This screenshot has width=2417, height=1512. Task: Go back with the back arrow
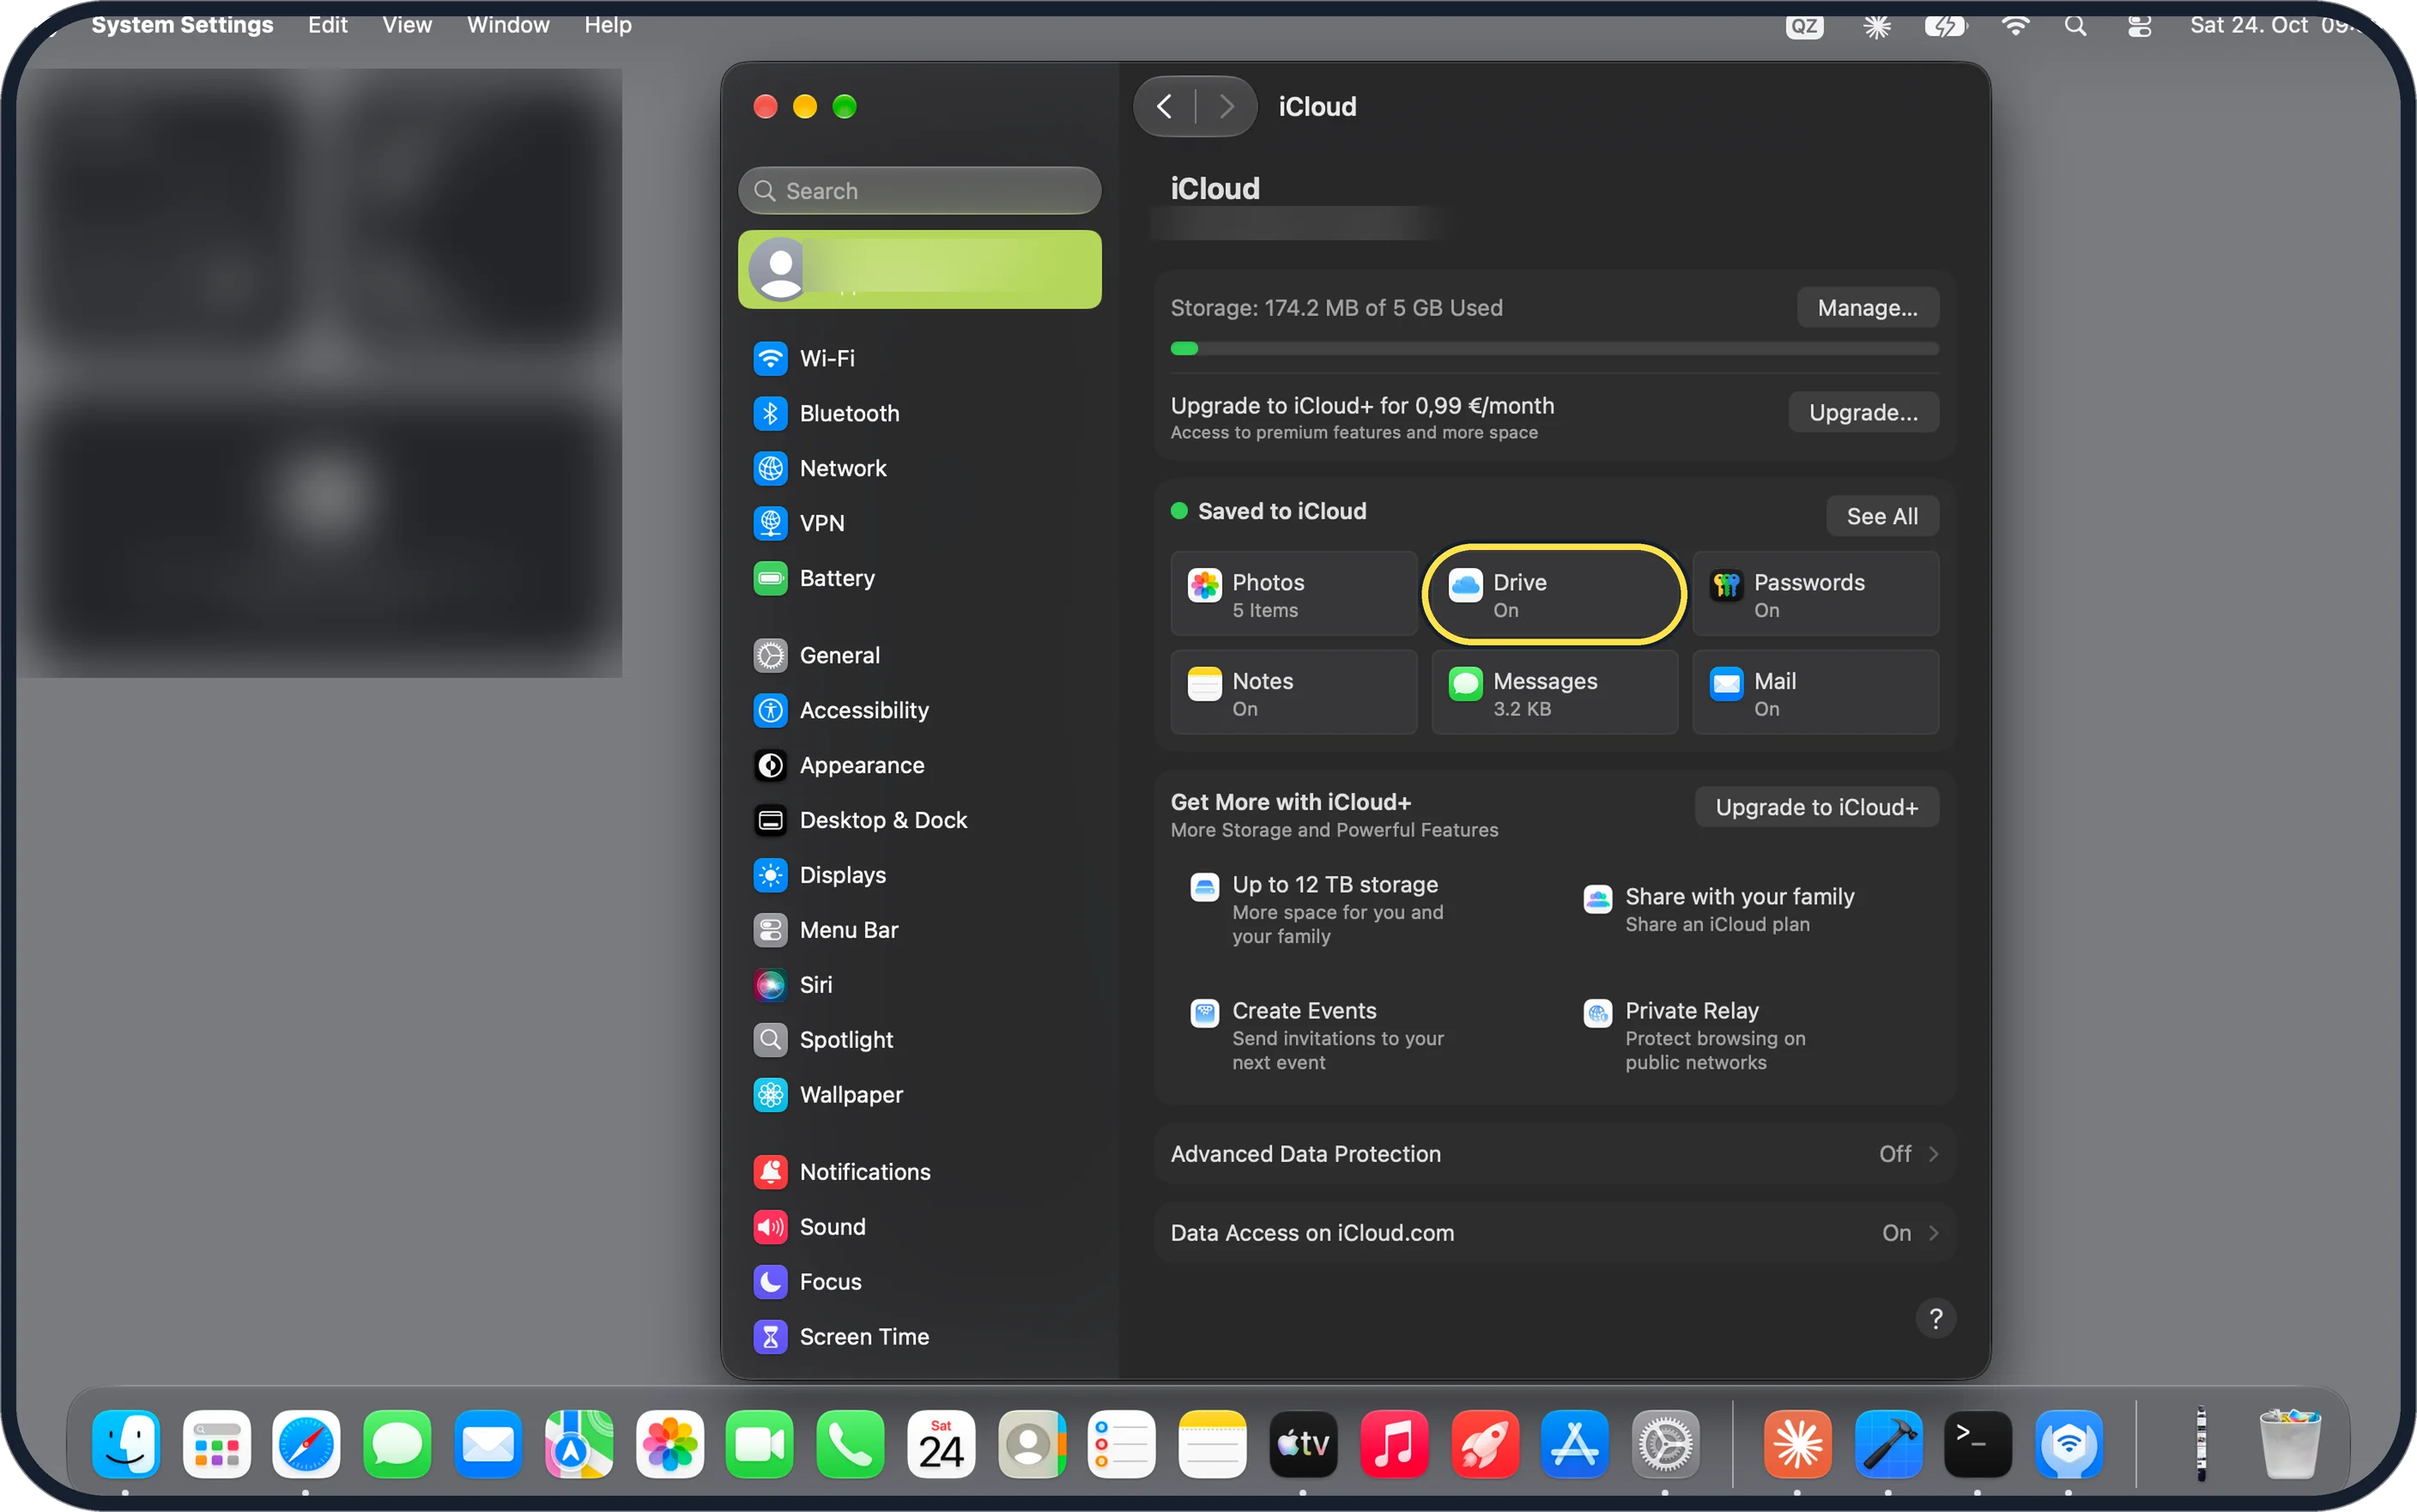point(1164,106)
